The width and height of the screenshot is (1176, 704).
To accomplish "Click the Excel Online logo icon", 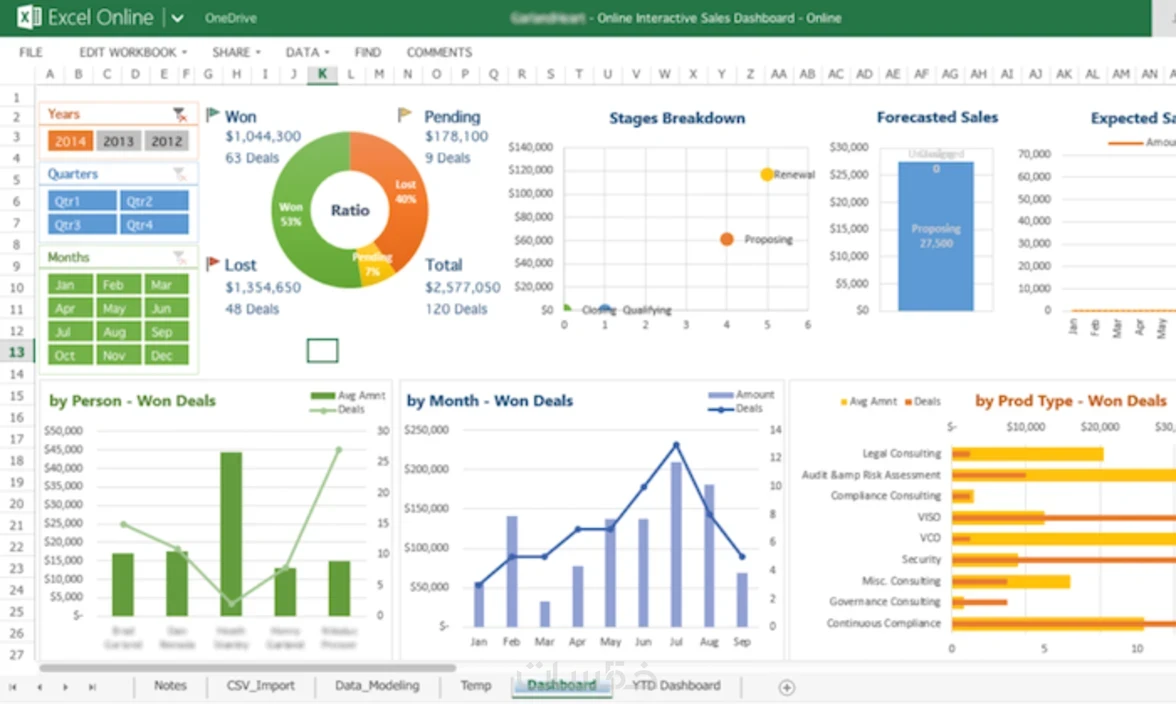I will pyautogui.click(x=28, y=16).
